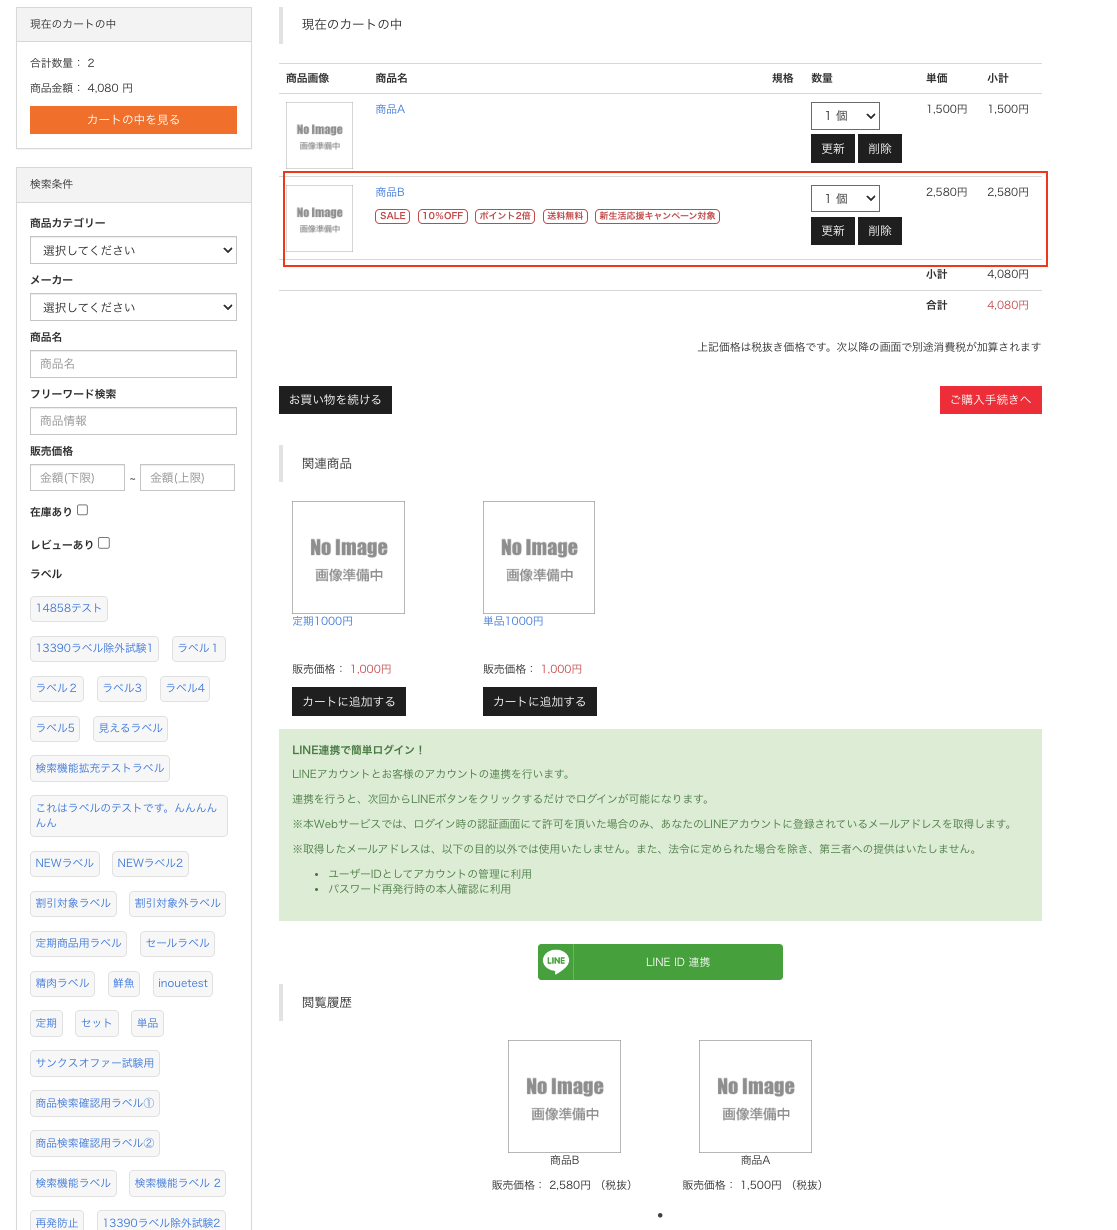Open the 単品1000円 related product image

coord(539,557)
